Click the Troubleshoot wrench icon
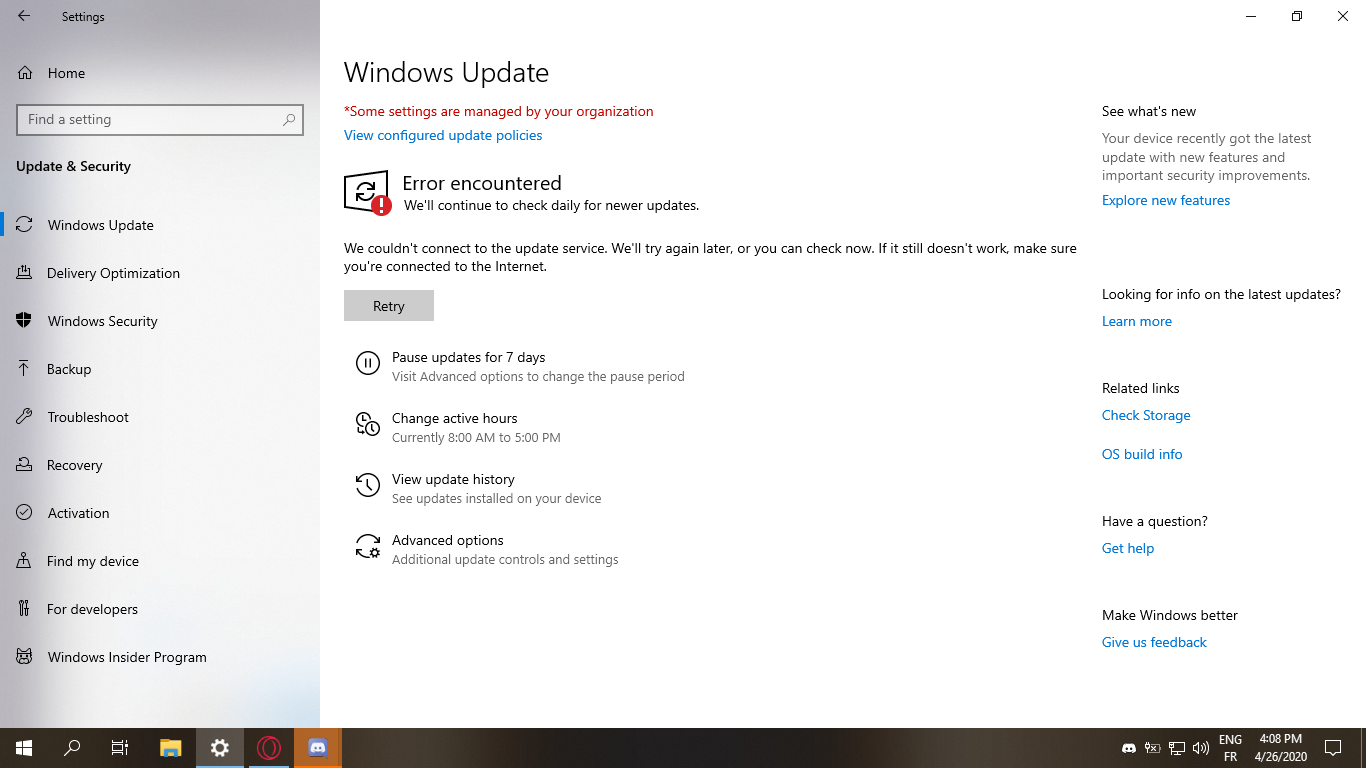This screenshot has height=768, width=1366. (x=24, y=417)
